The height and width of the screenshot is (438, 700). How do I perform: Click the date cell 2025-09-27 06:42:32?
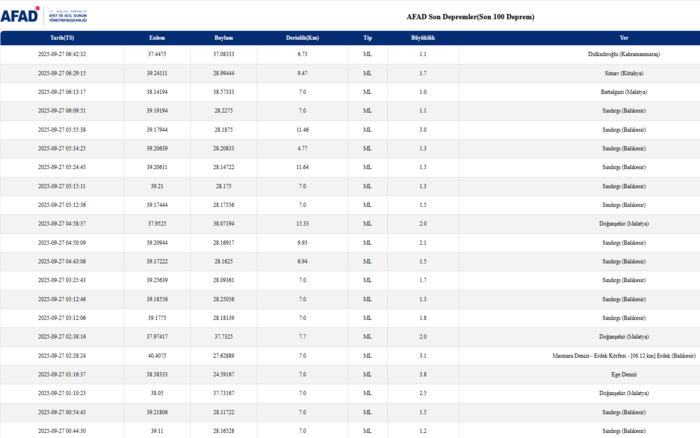62,54
